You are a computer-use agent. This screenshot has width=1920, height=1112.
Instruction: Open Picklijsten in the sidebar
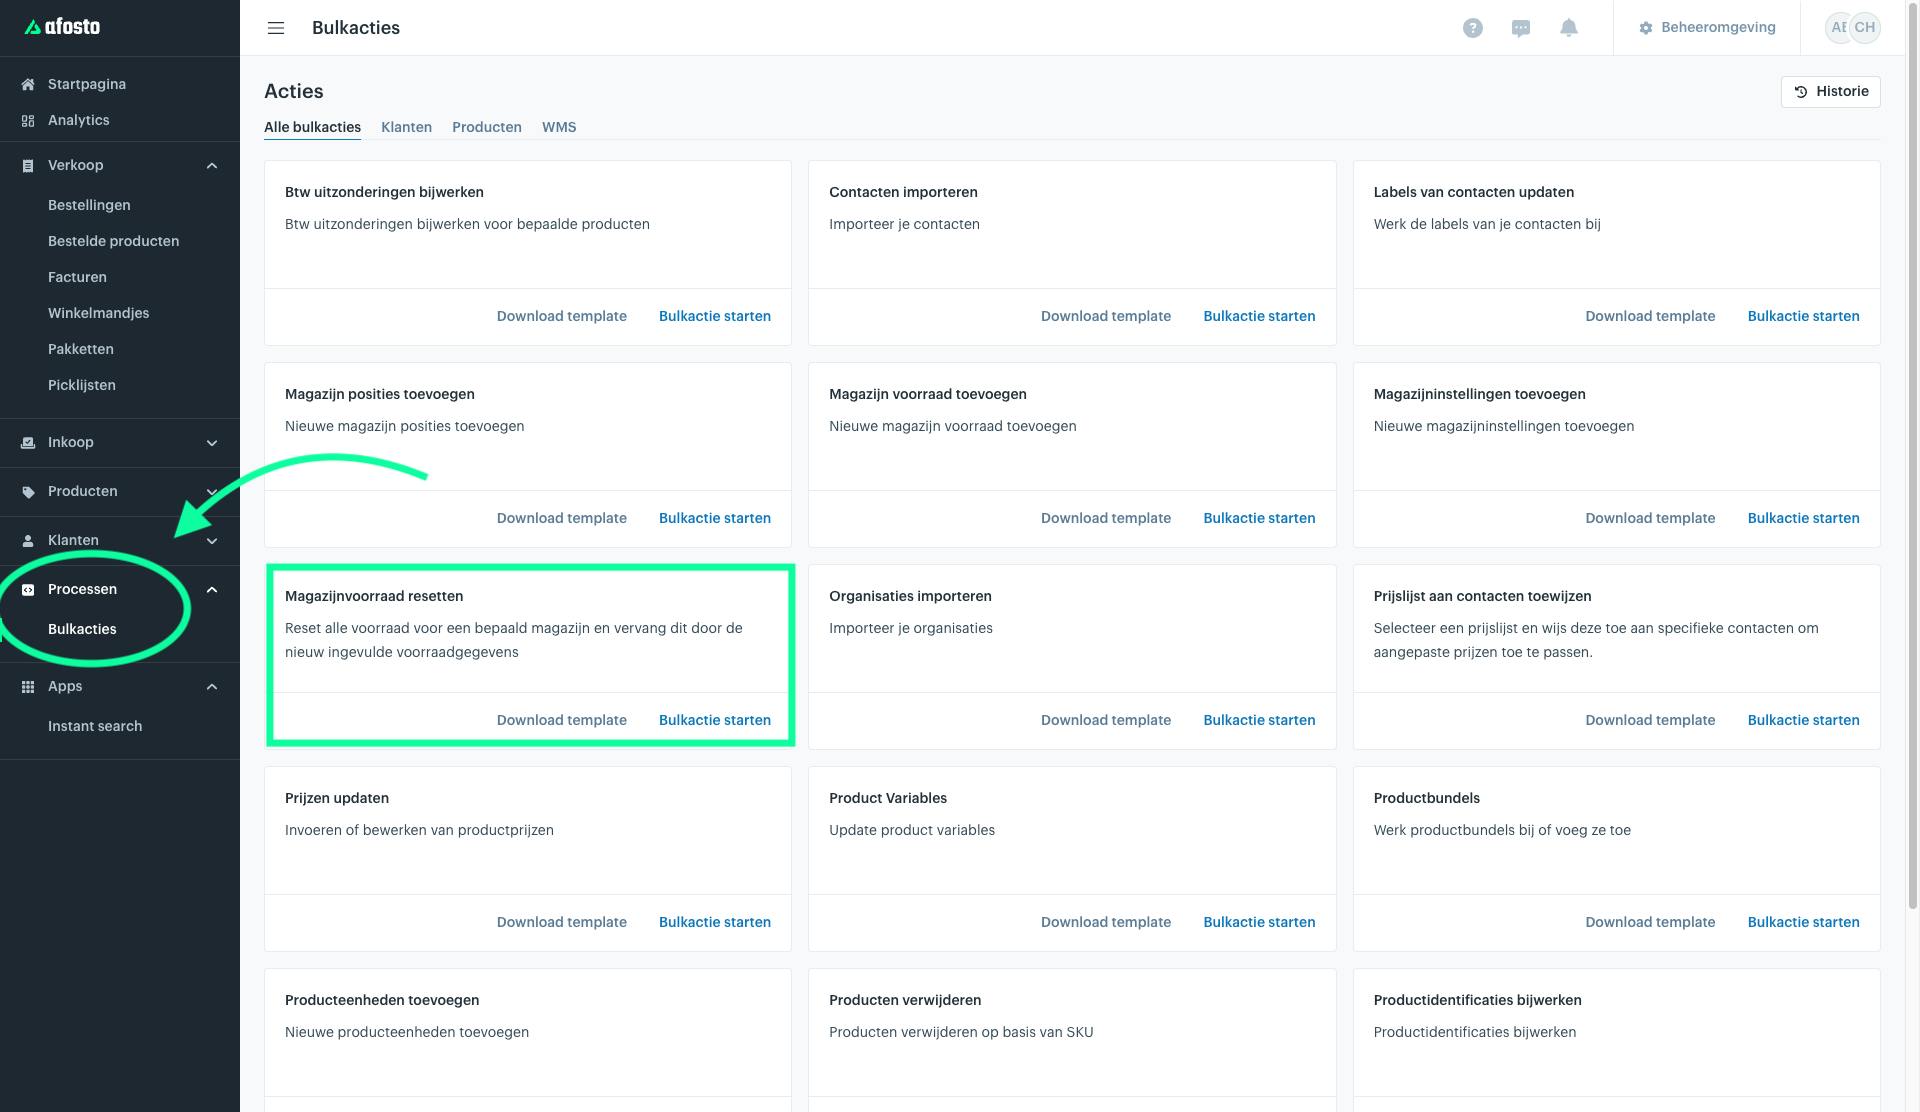pyautogui.click(x=82, y=385)
